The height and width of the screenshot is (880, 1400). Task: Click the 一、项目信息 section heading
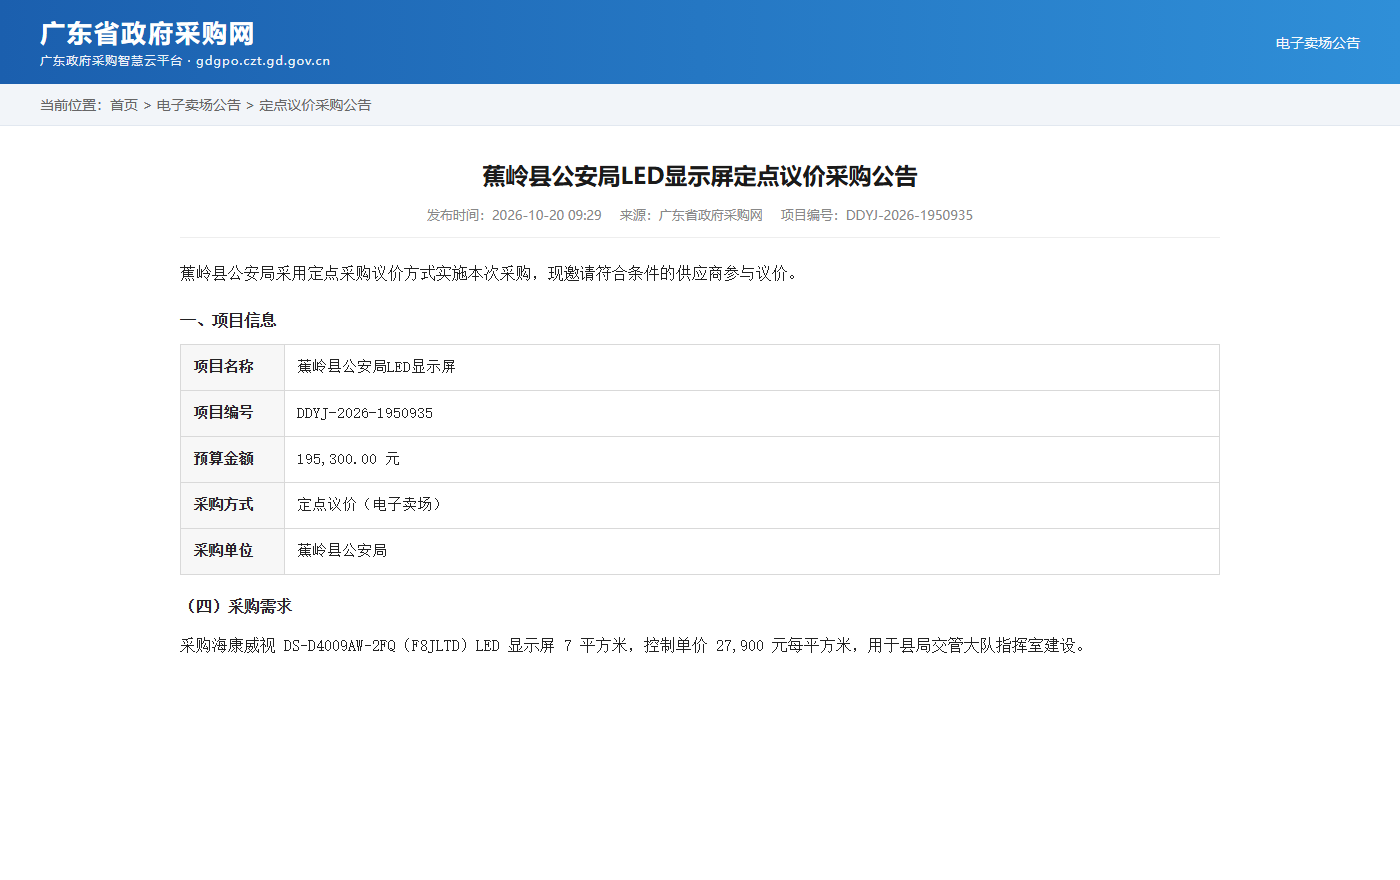[x=228, y=320]
